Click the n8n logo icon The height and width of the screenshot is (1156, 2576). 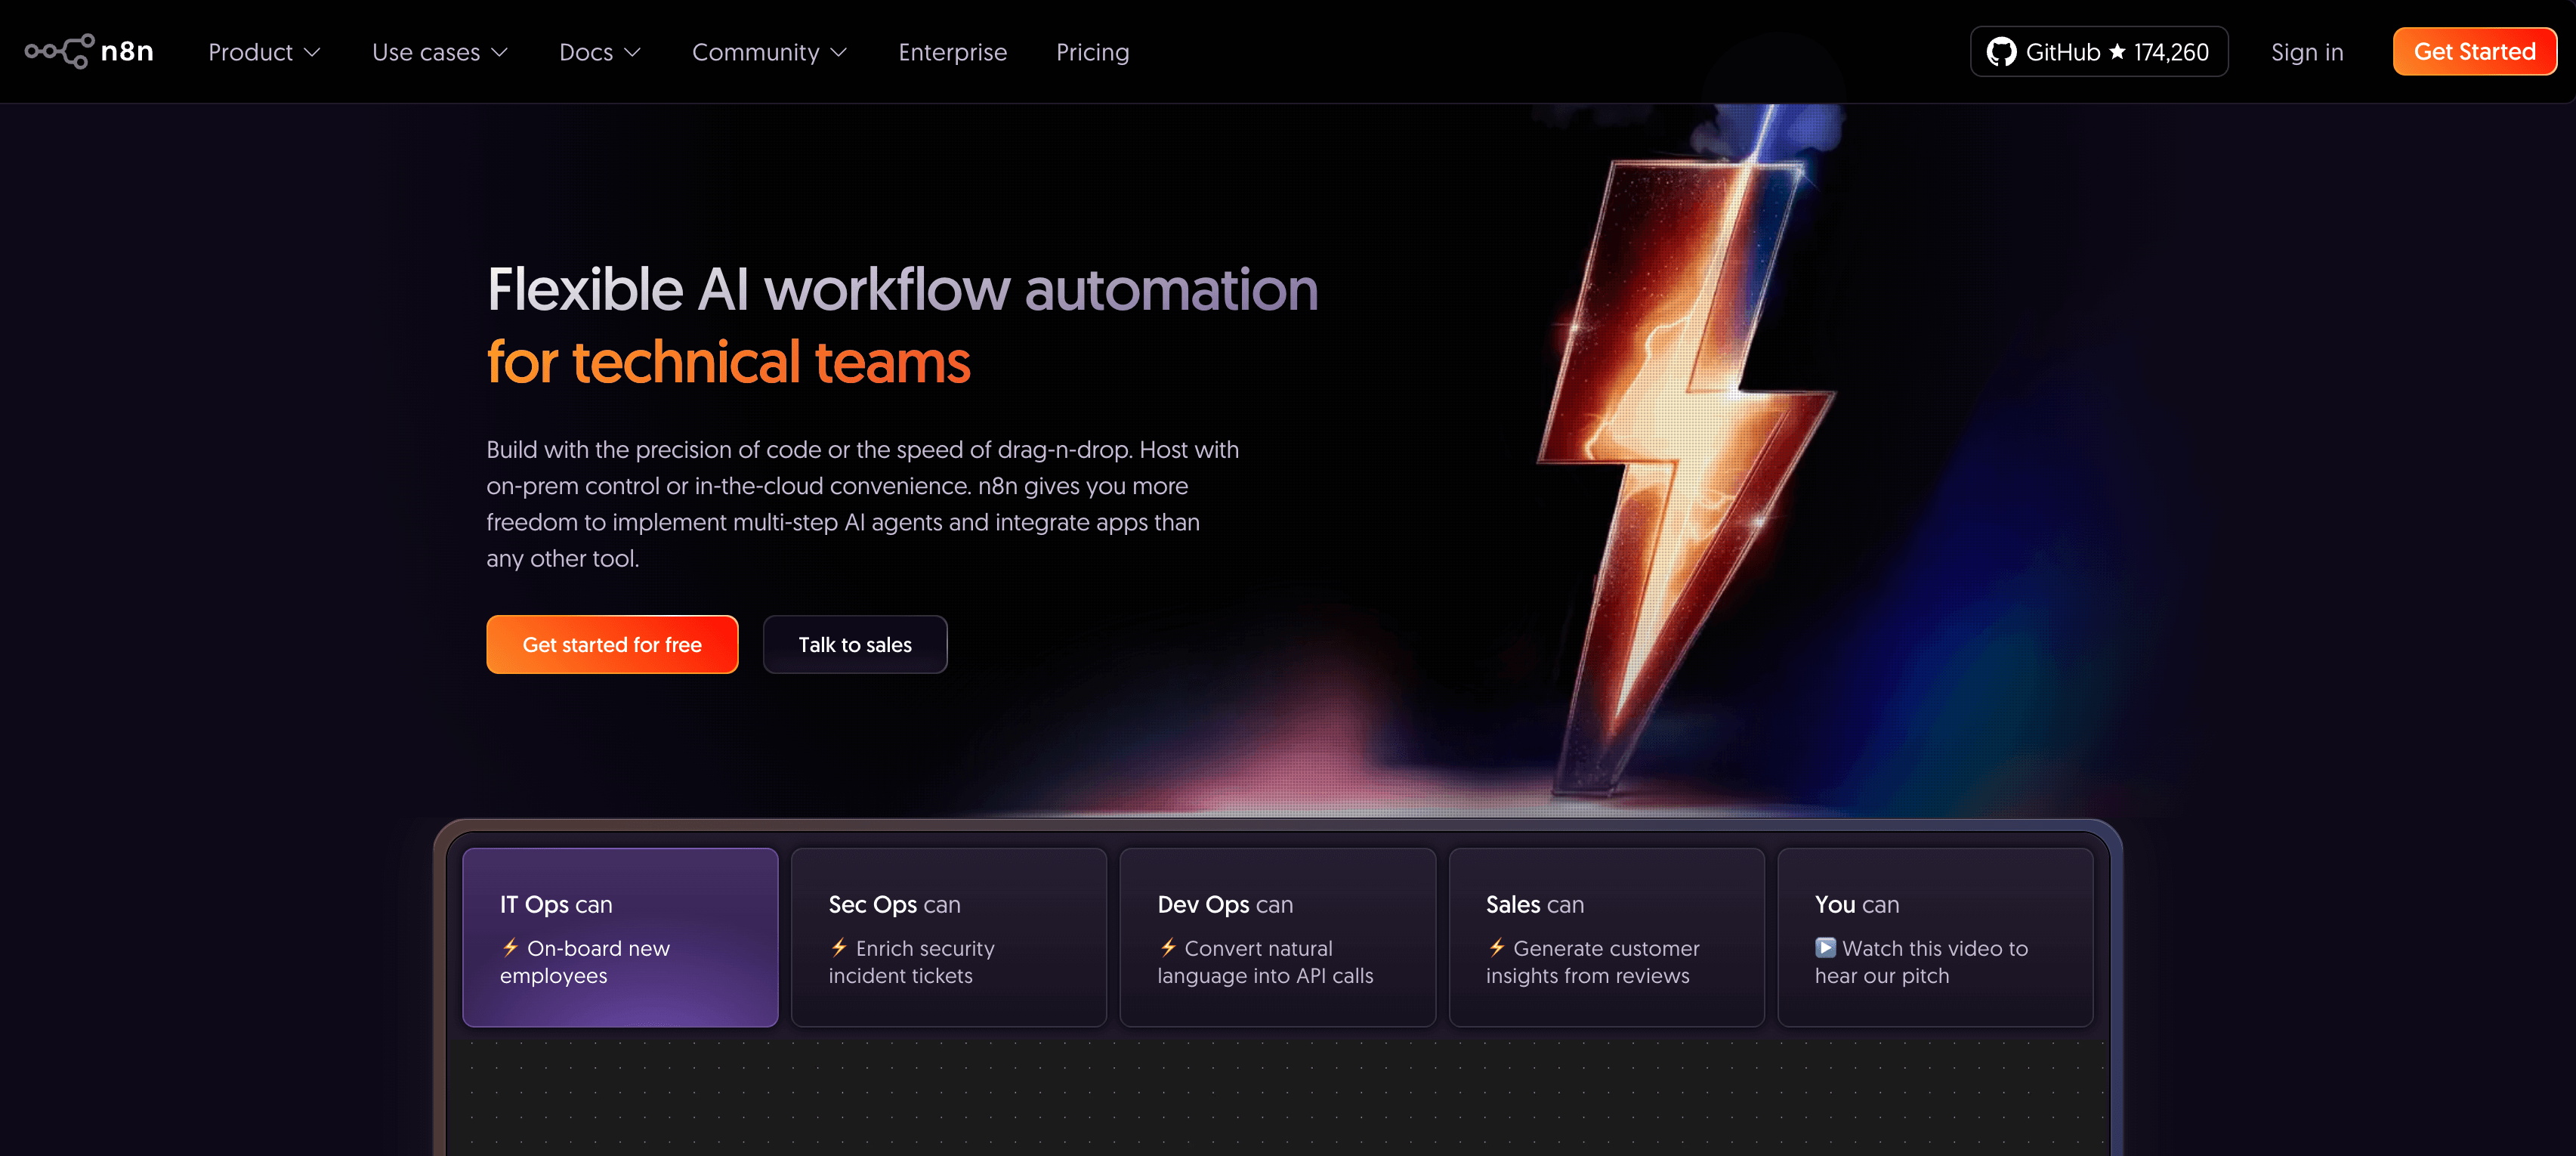[60, 51]
